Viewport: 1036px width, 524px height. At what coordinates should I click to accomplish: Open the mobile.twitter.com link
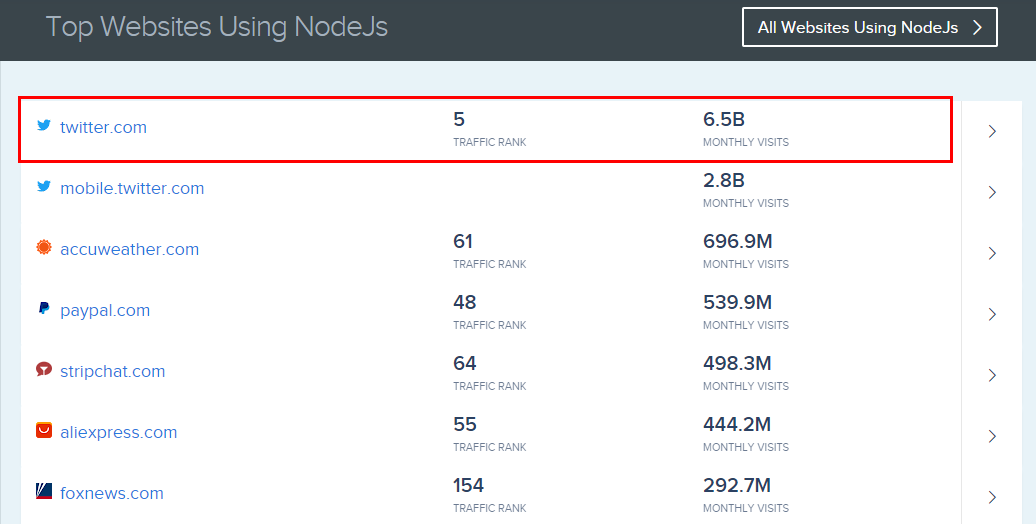pyautogui.click(x=132, y=188)
